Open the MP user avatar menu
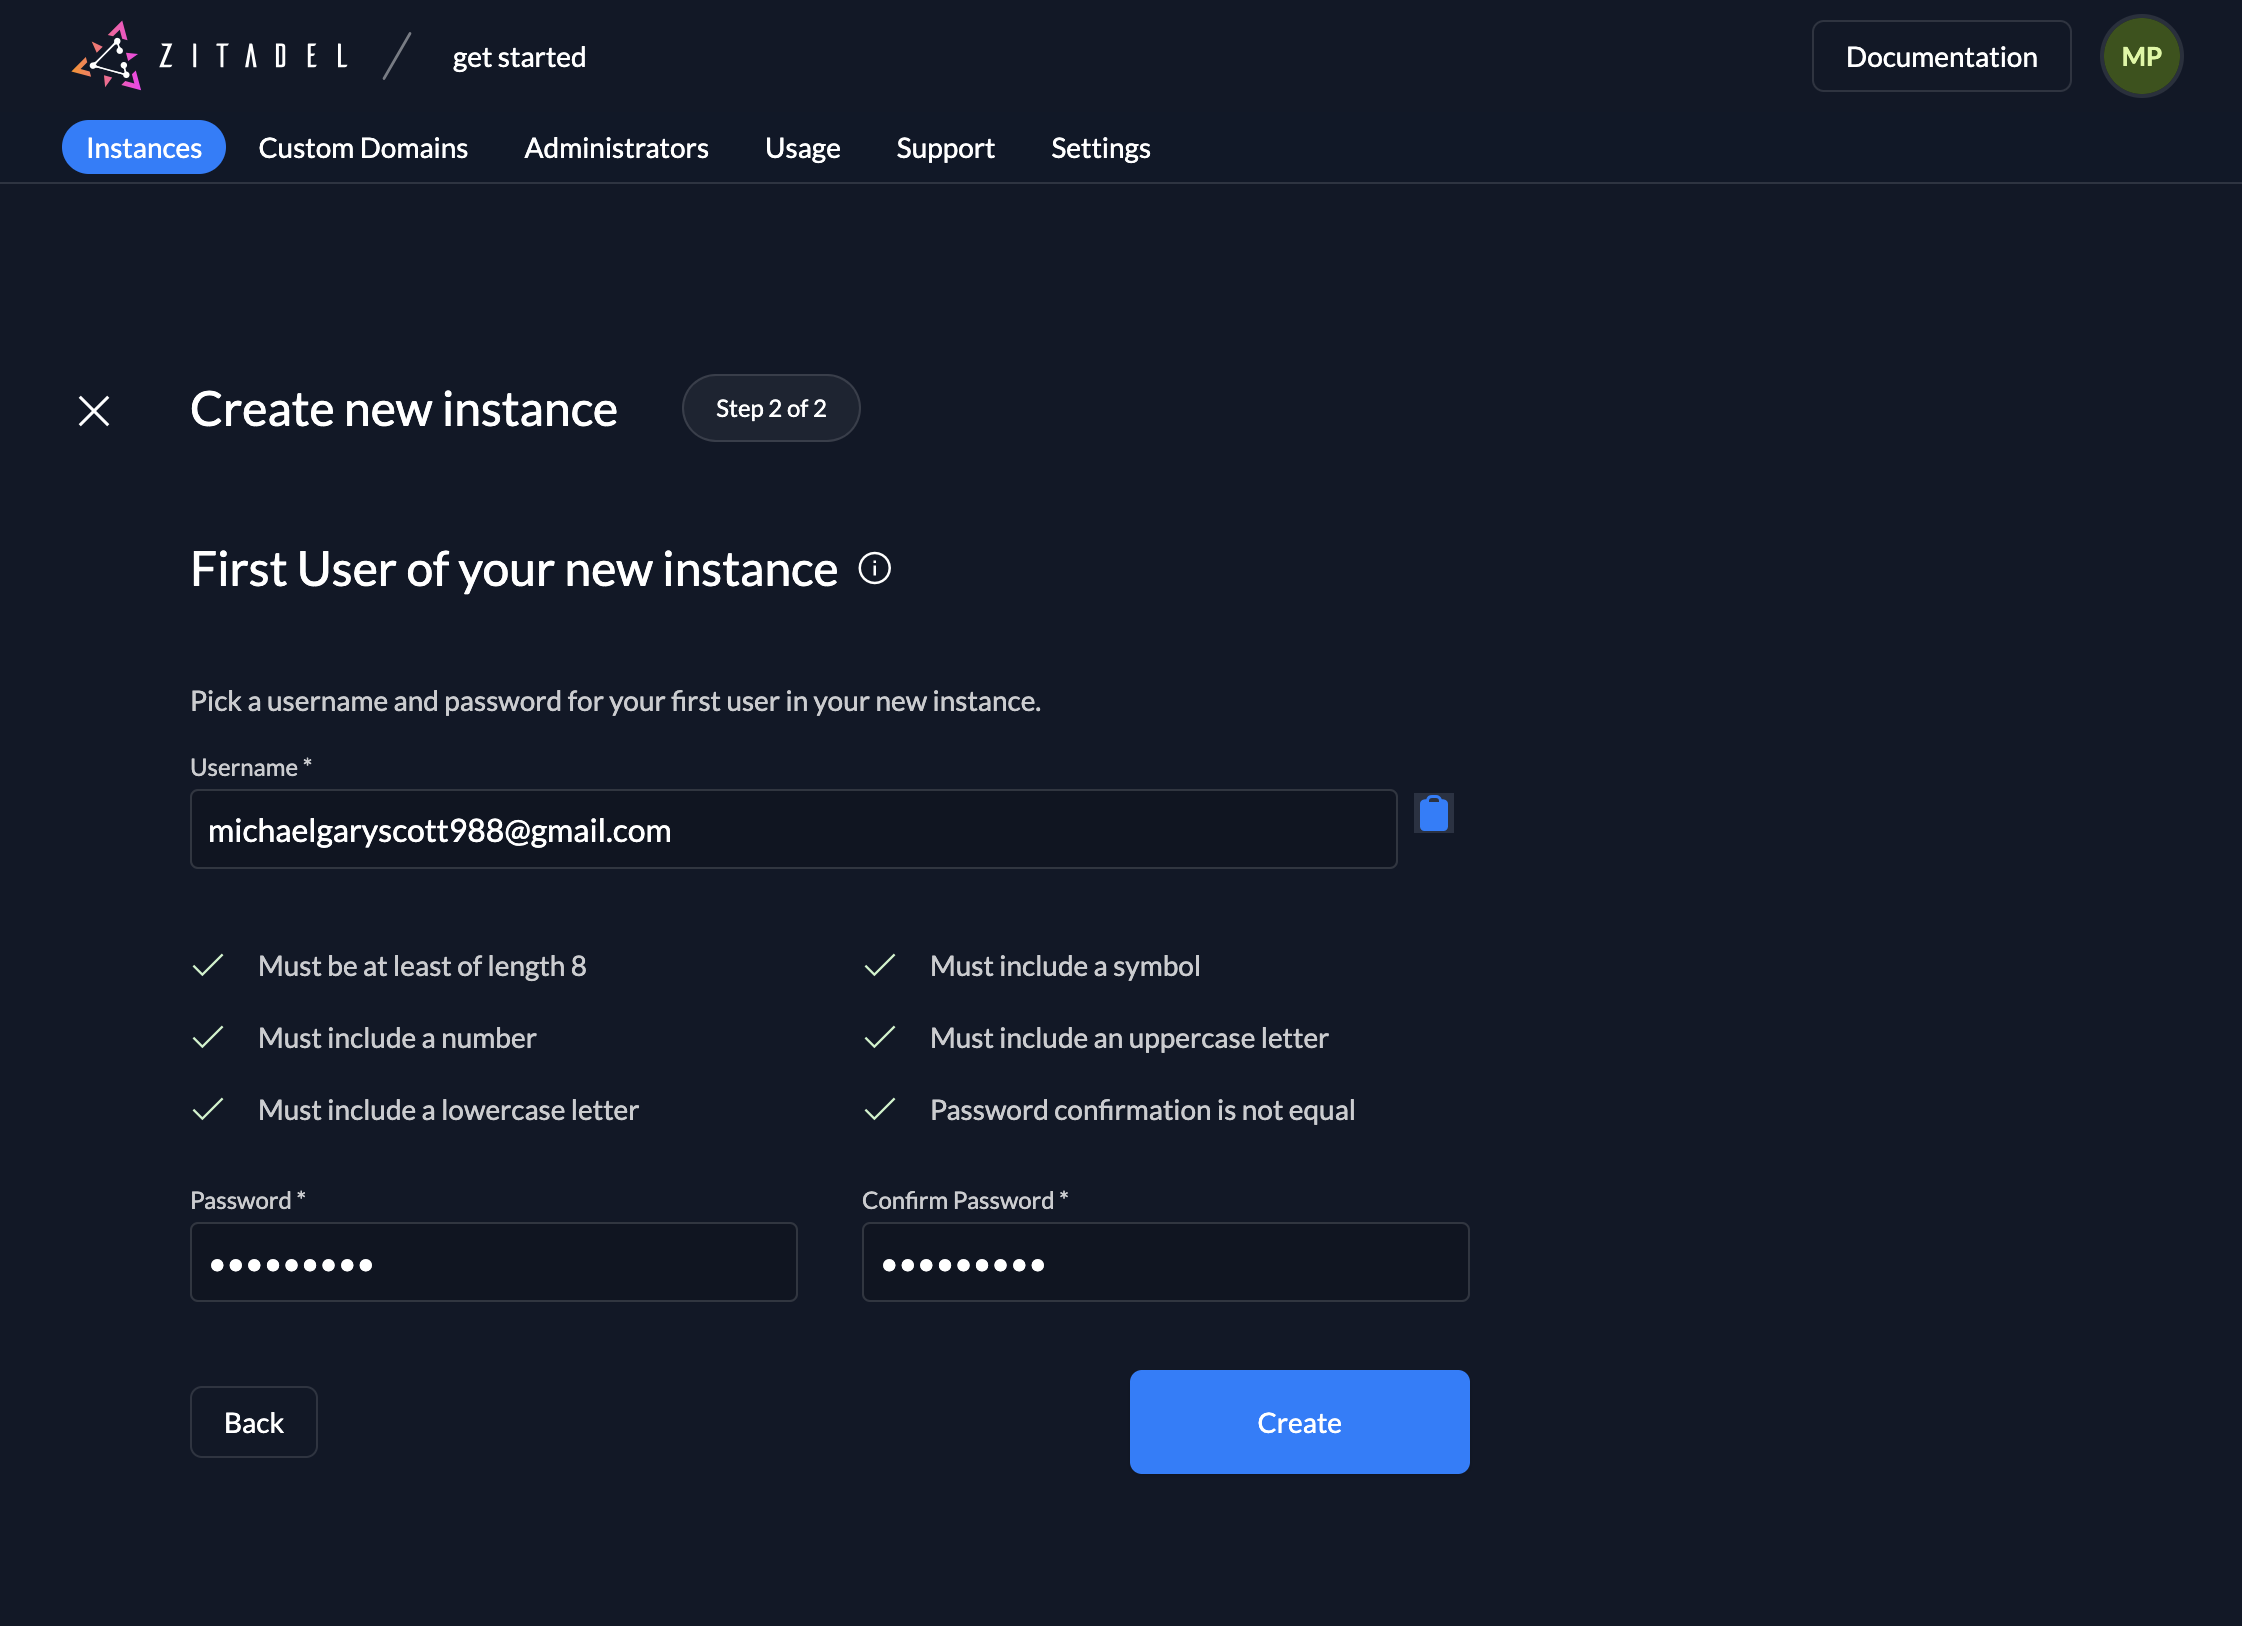This screenshot has height=1626, width=2242. coord(2140,57)
